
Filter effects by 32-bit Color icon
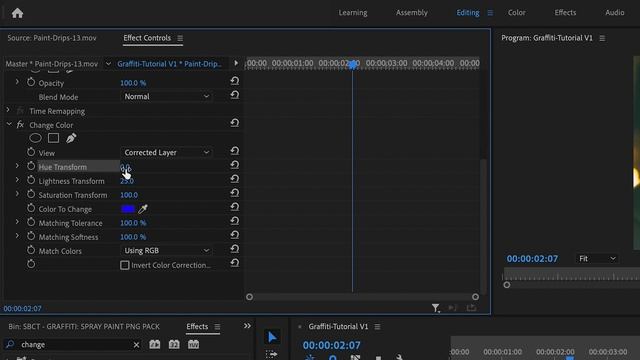click(174, 344)
